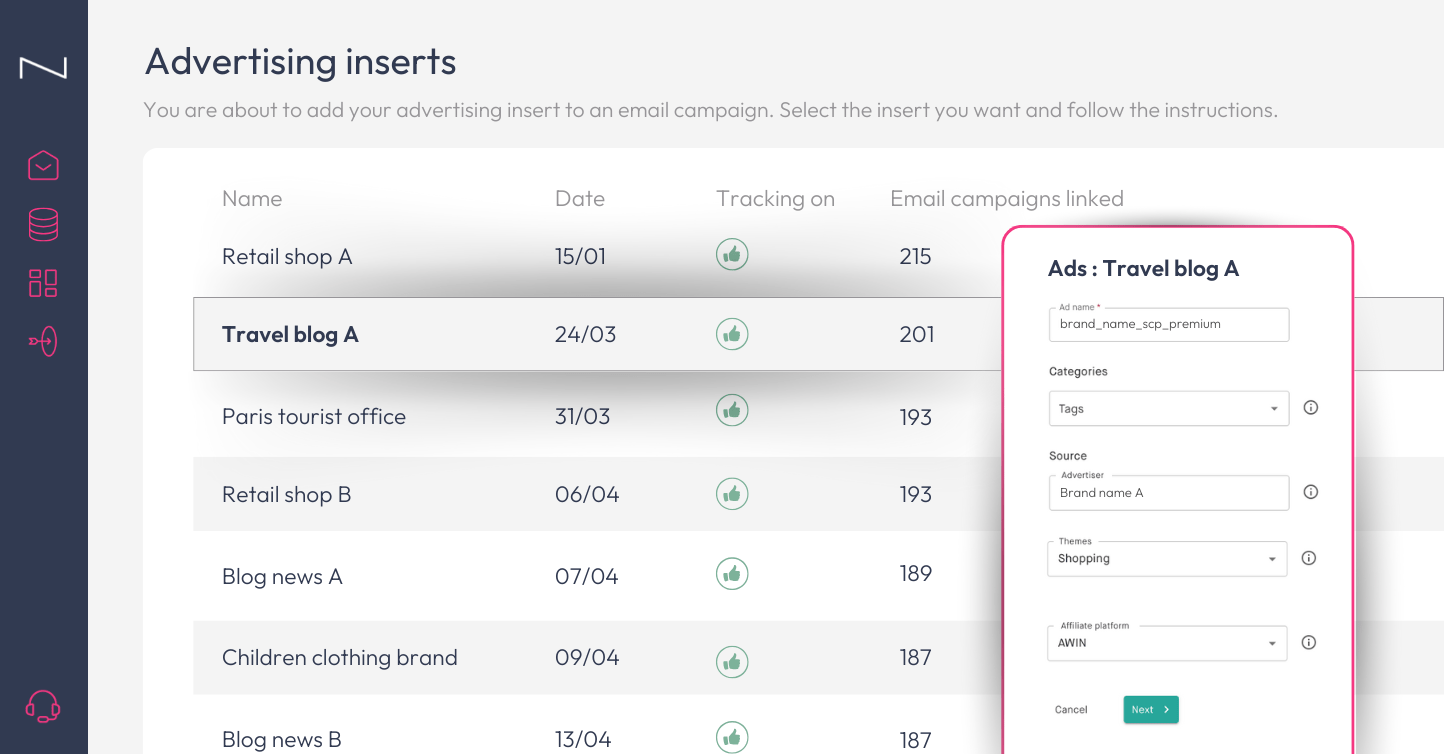This screenshot has height=754, width=1444.
Task: Expand the Tags categories dropdown
Action: 1169,408
